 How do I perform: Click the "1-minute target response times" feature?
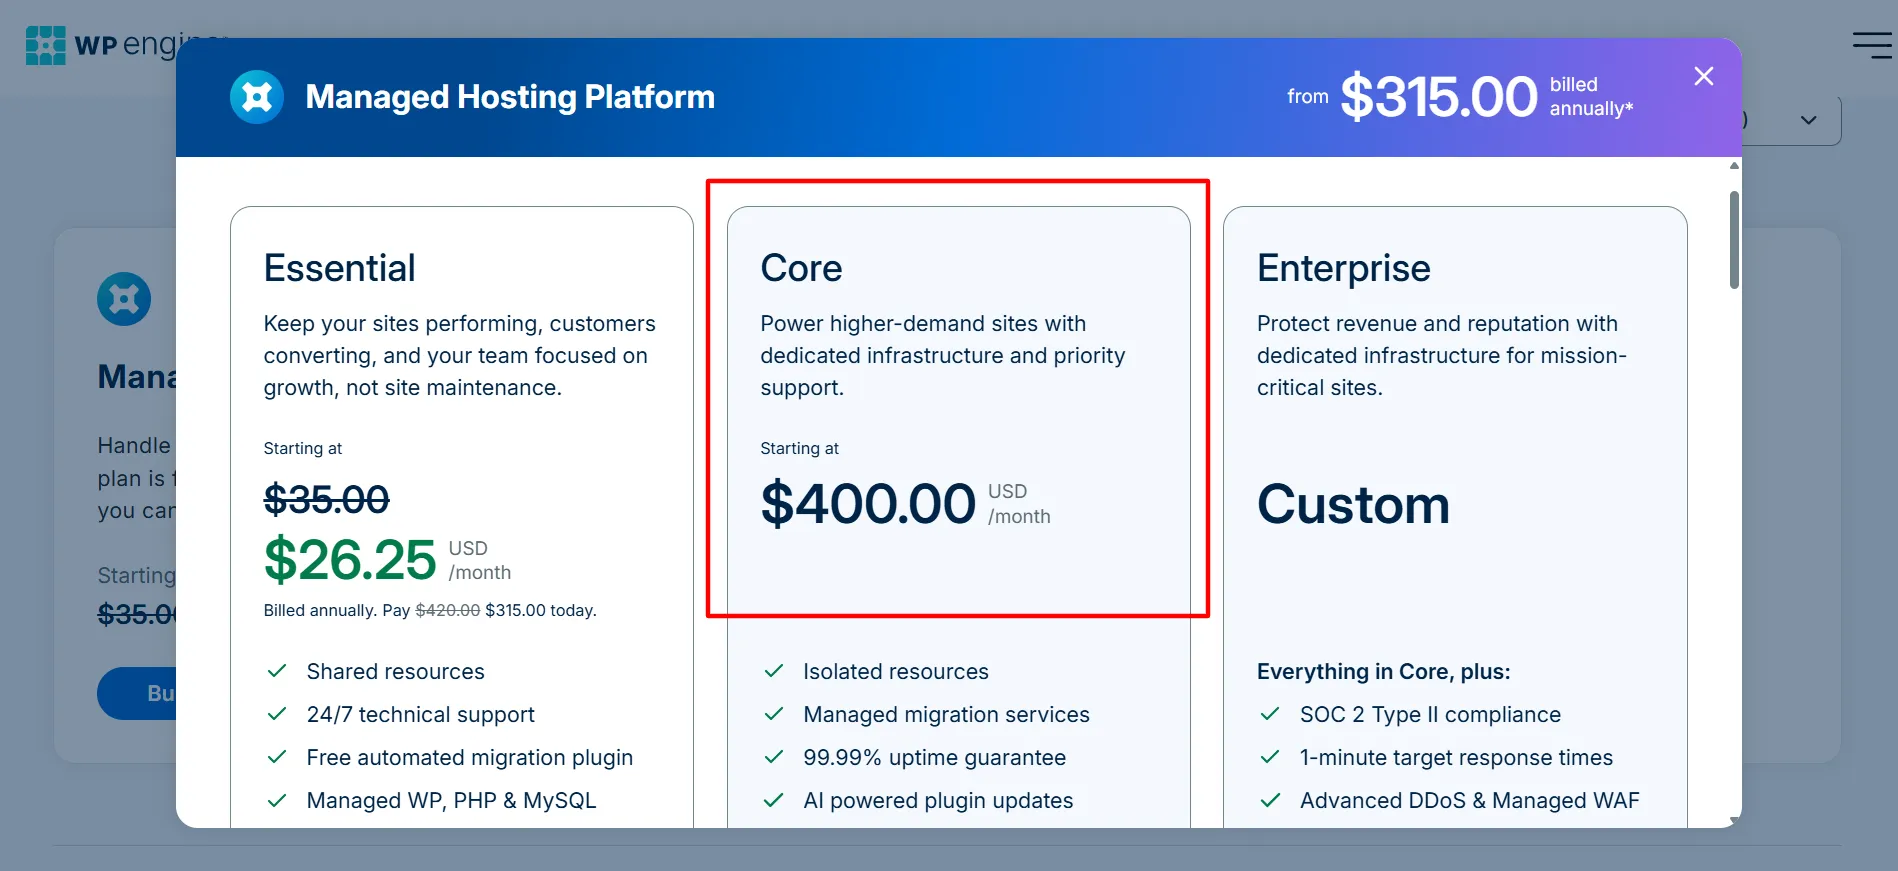click(x=1456, y=757)
